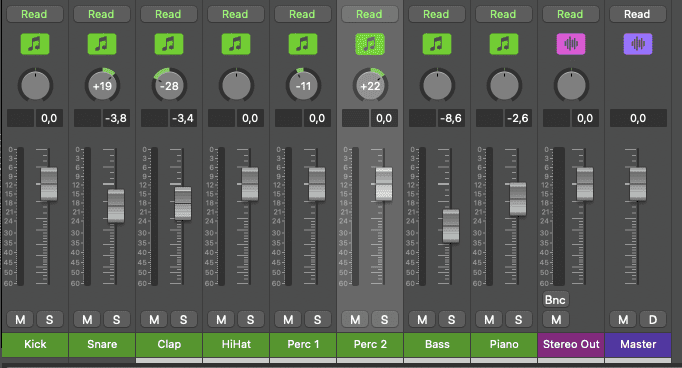This screenshot has width=682, height=368.
Task: Mute the Snare channel
Action: (87, 320)
